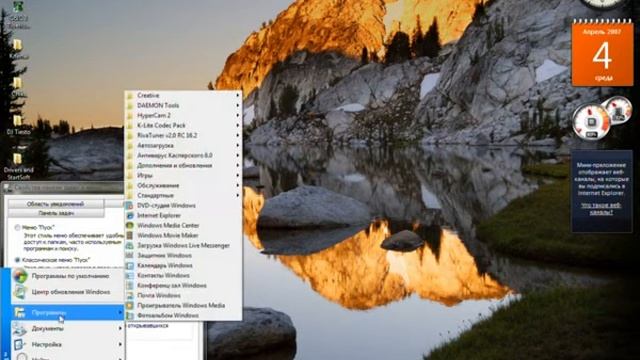Switch to Панель задач tab

(56, 213)
